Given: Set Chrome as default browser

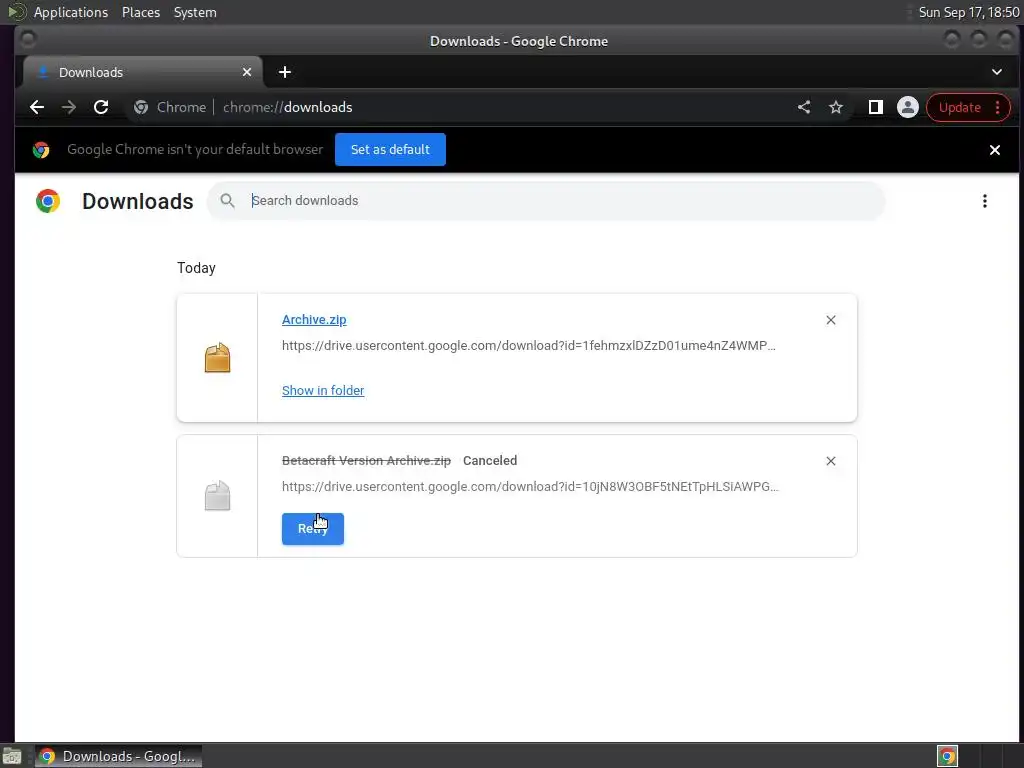Looking at the screenshot, I should (390, 150).
